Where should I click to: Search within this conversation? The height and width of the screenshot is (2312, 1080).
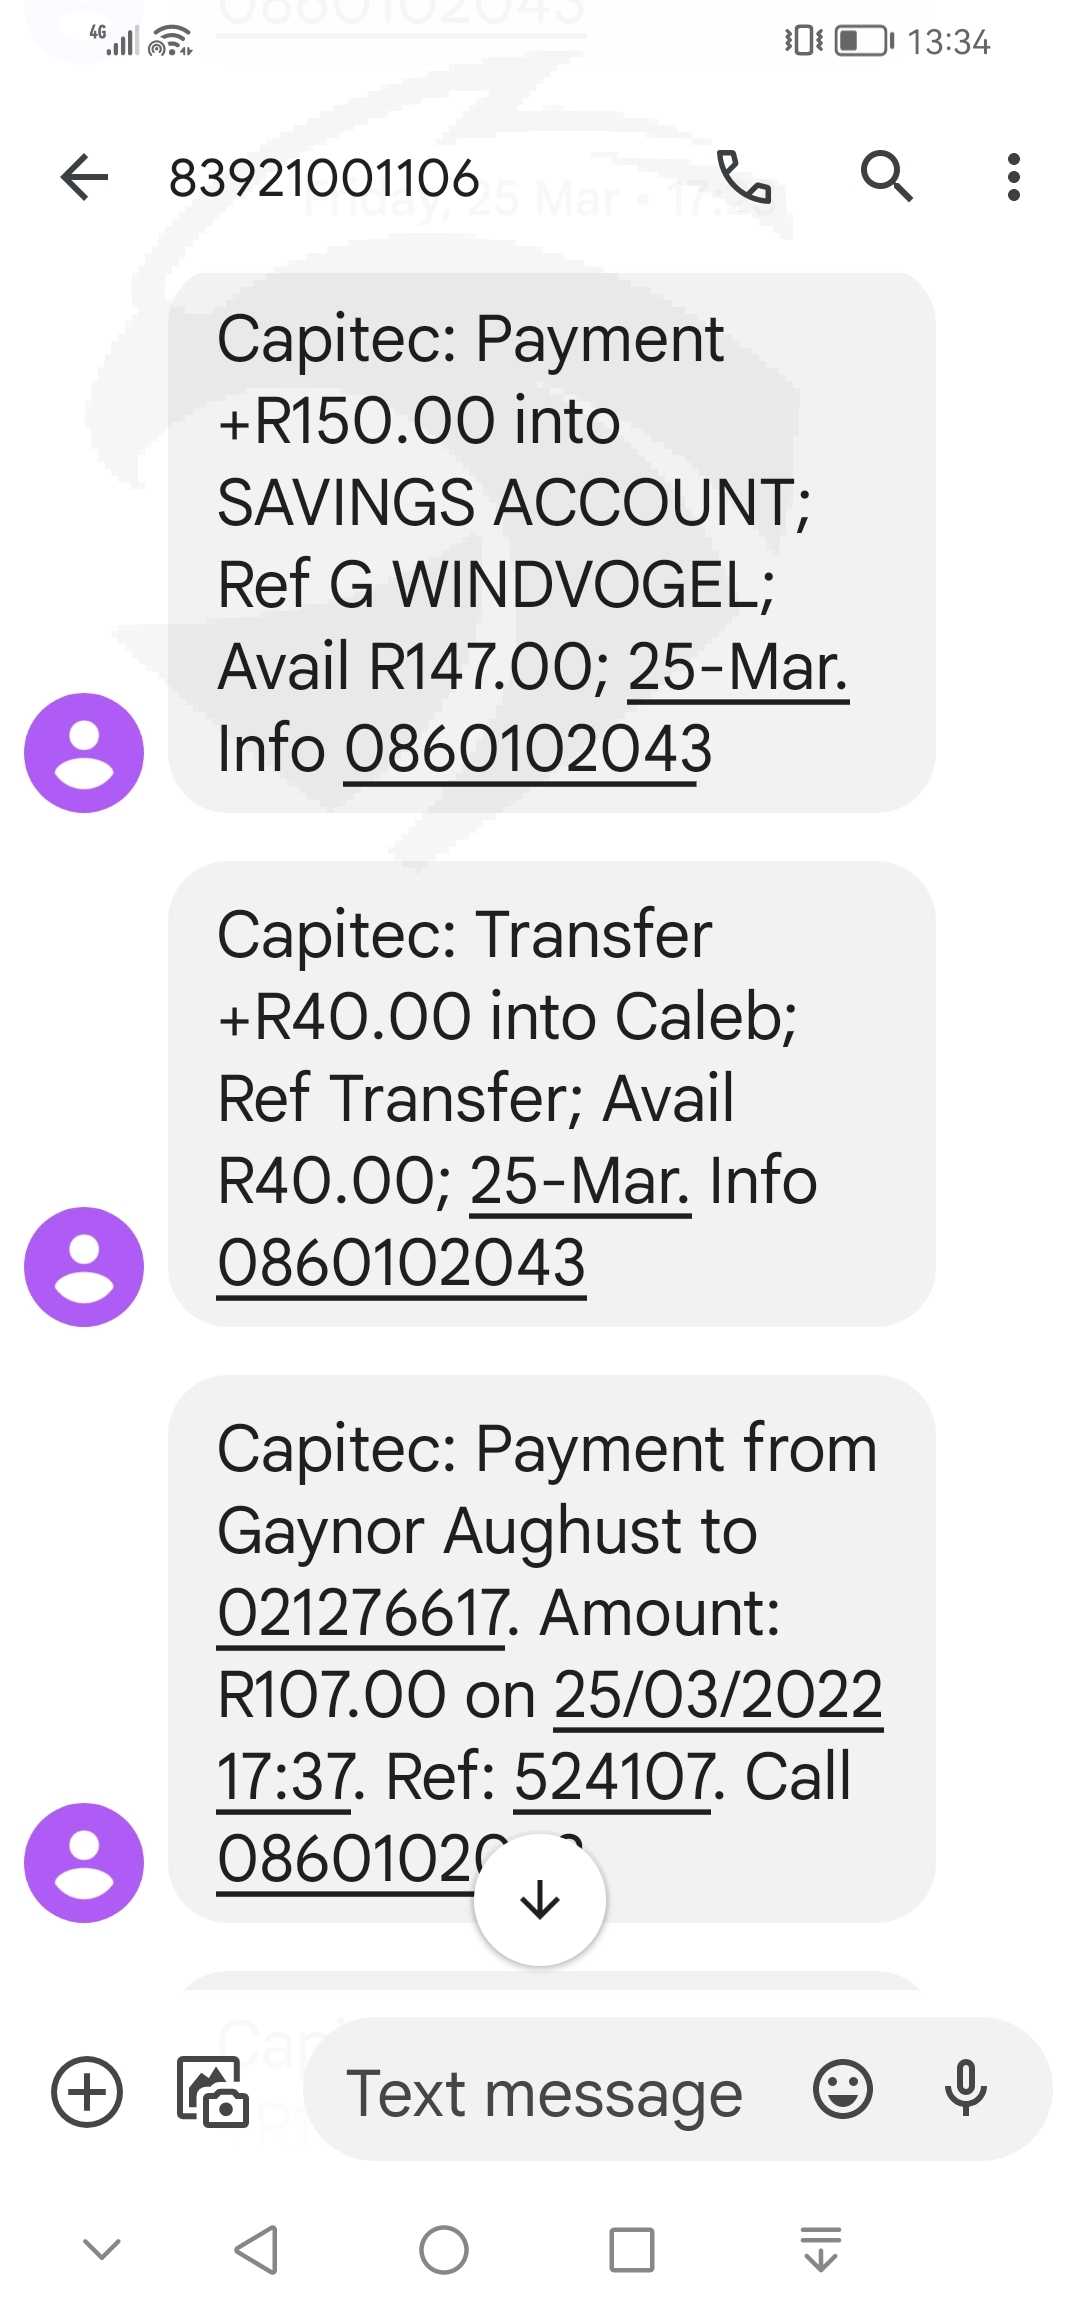(x=886, y=178)
